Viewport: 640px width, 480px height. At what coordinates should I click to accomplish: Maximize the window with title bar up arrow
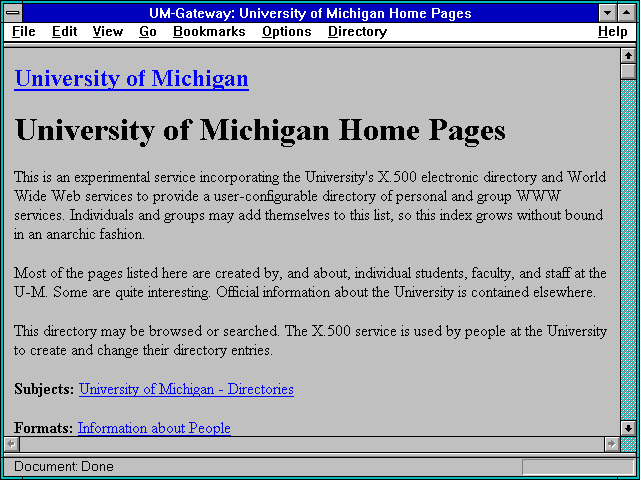click(627, 13)
